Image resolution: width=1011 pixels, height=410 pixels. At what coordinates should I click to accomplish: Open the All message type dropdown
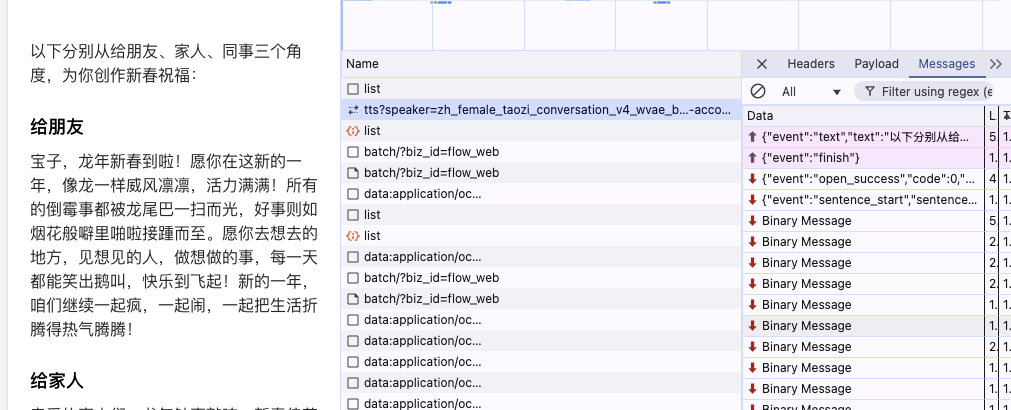(x=811, y=92)
